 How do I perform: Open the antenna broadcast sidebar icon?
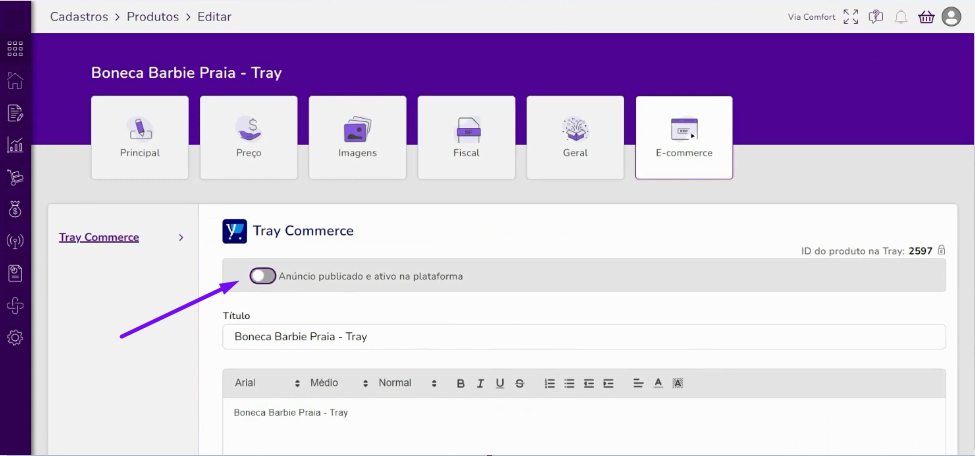[15, 241]
